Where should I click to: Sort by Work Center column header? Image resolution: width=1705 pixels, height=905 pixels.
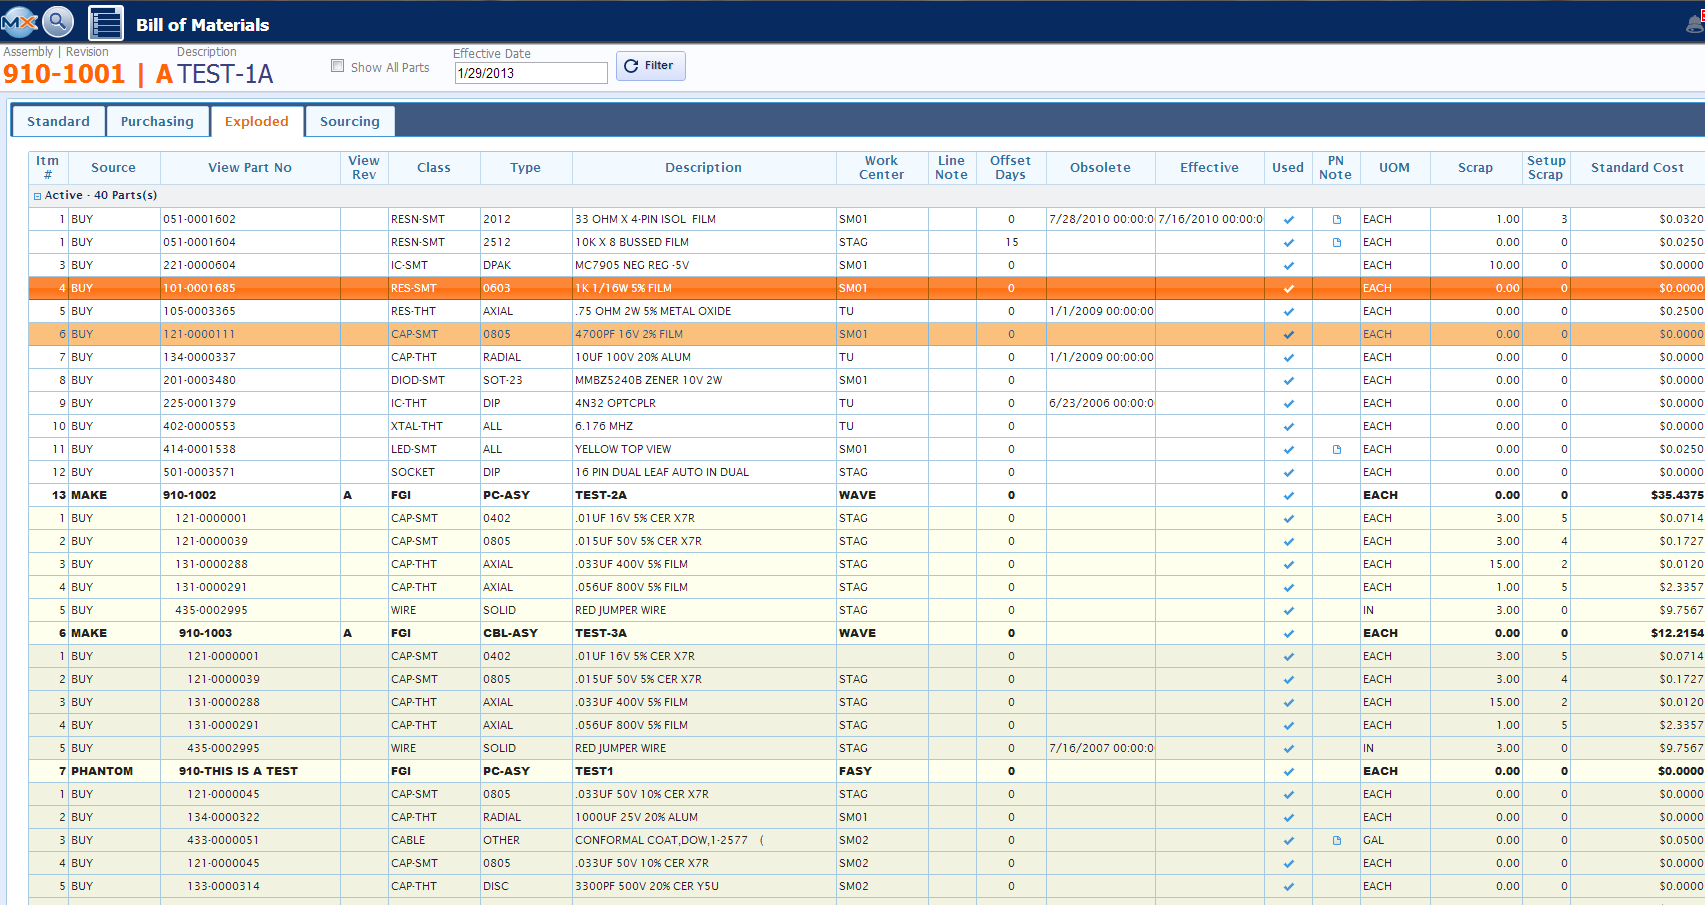point(882,167)
